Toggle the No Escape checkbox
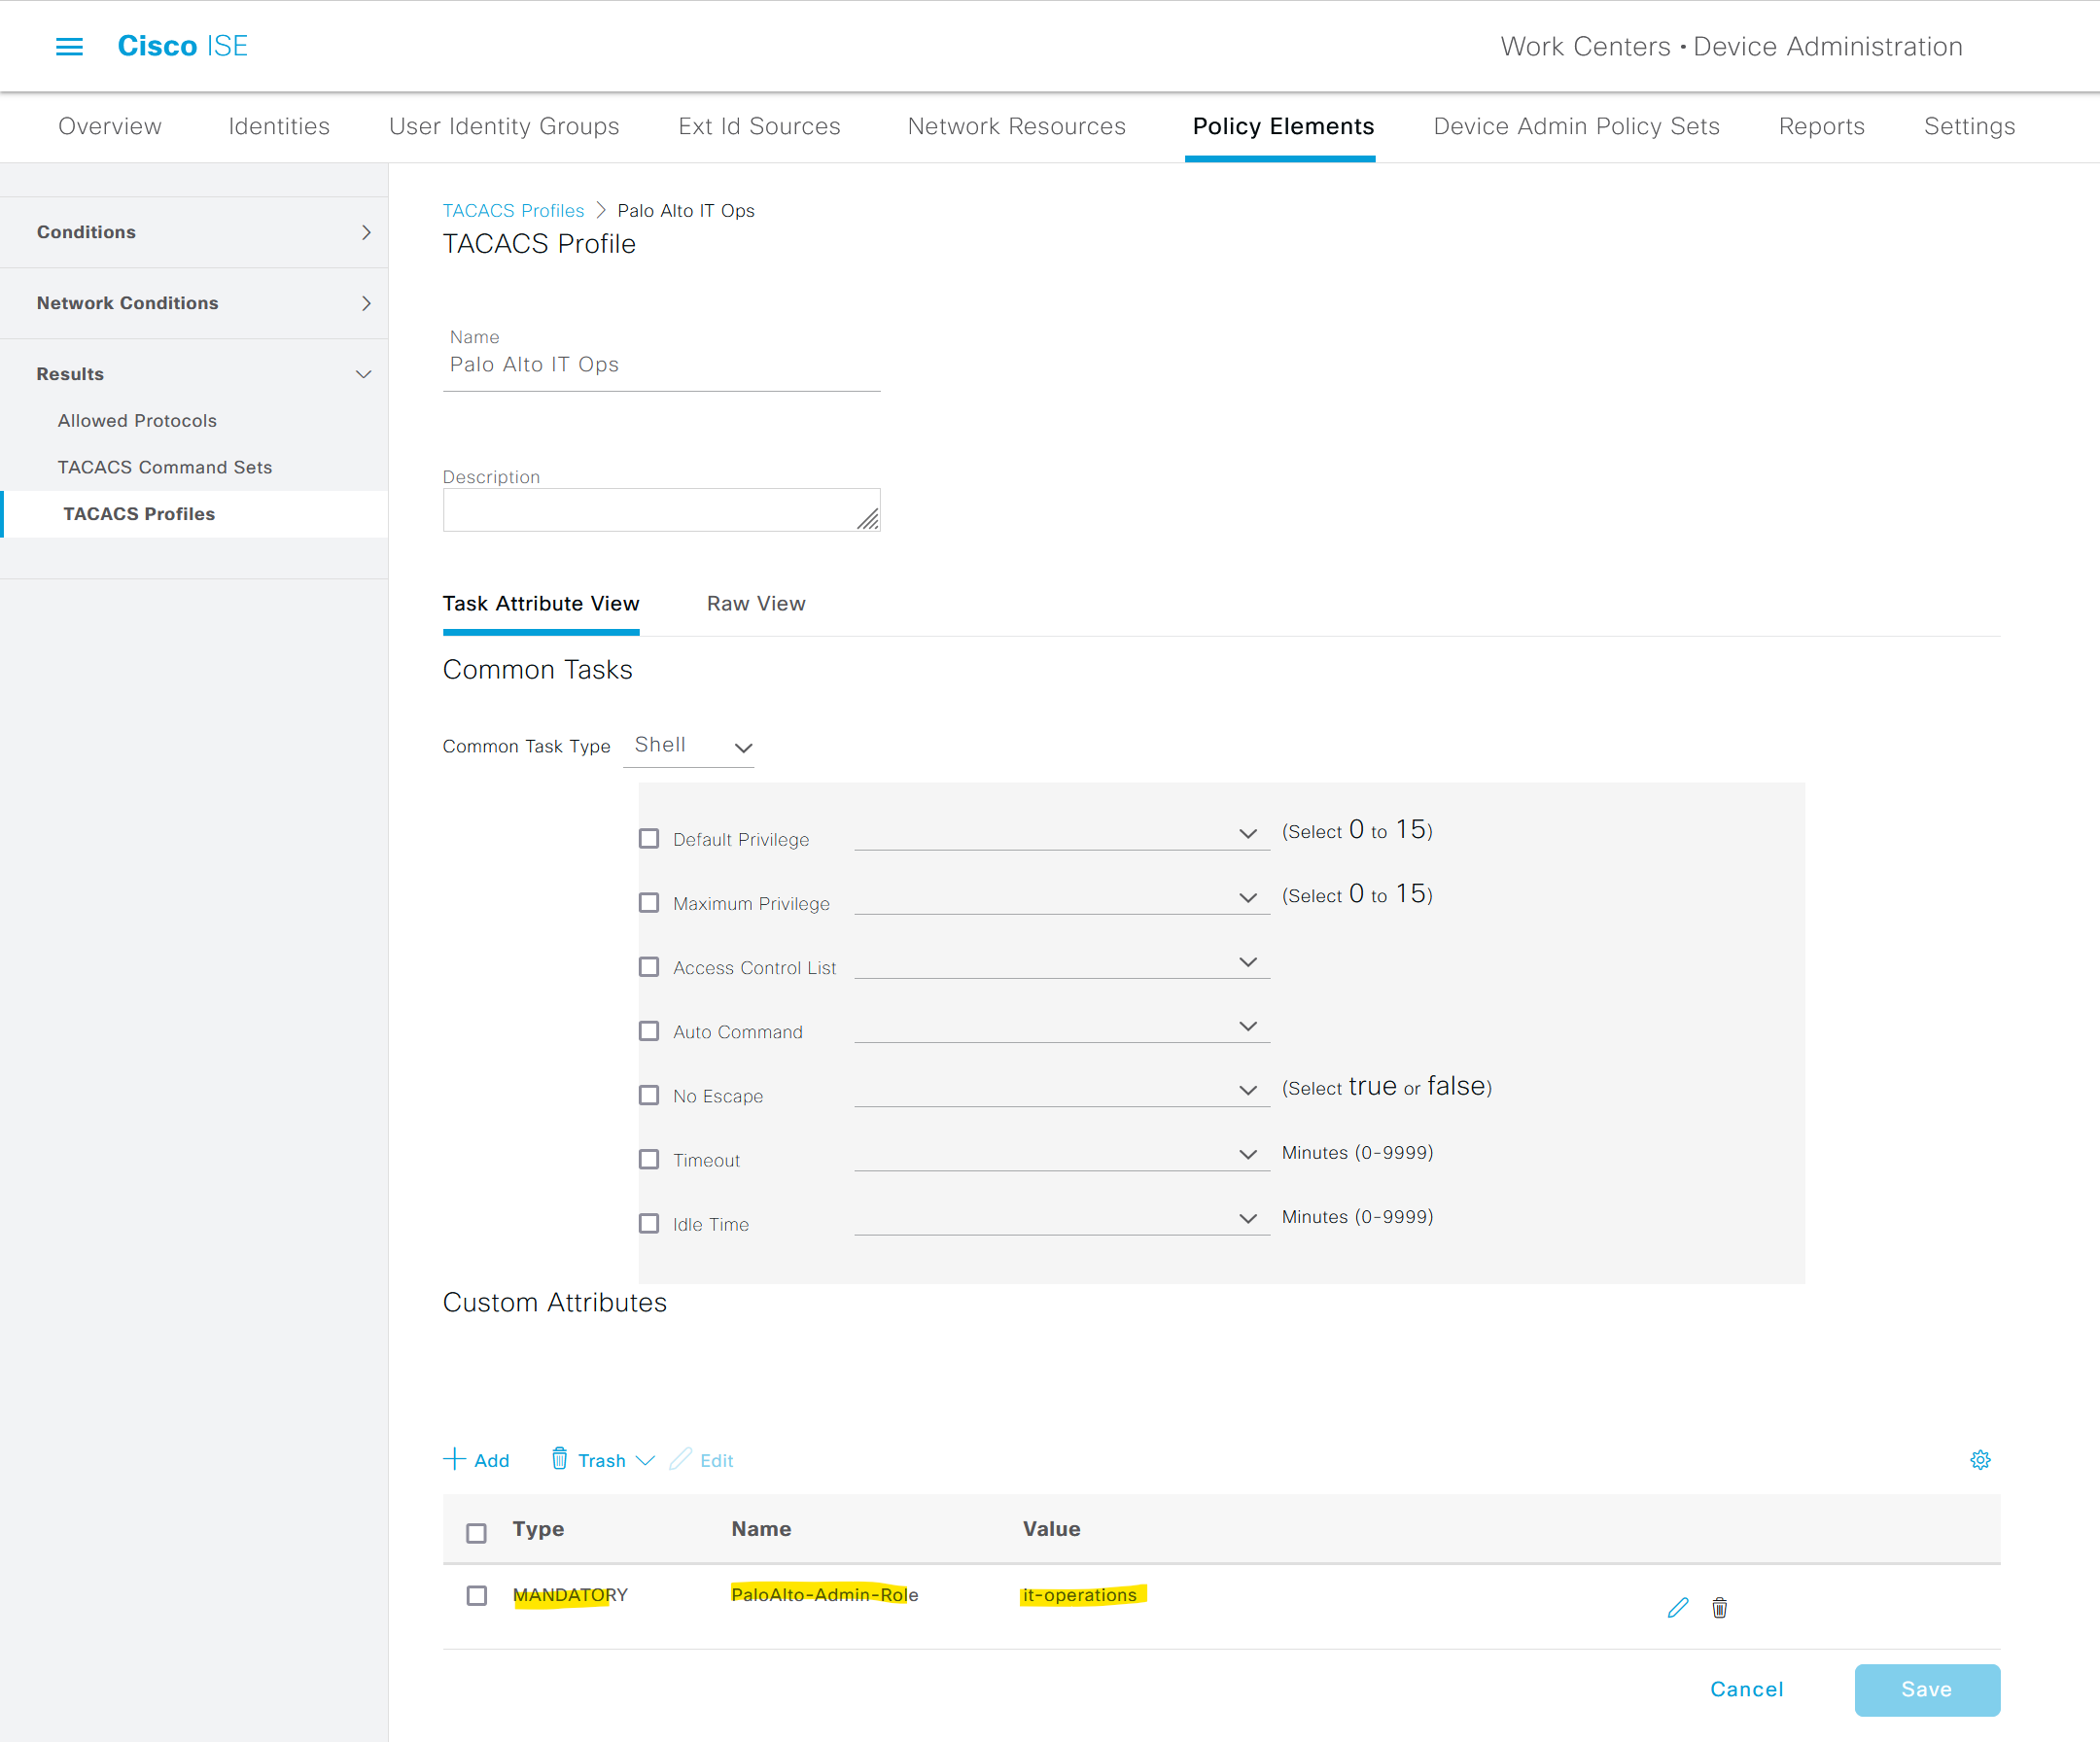2100x1742 pixels. point(649,1094)
